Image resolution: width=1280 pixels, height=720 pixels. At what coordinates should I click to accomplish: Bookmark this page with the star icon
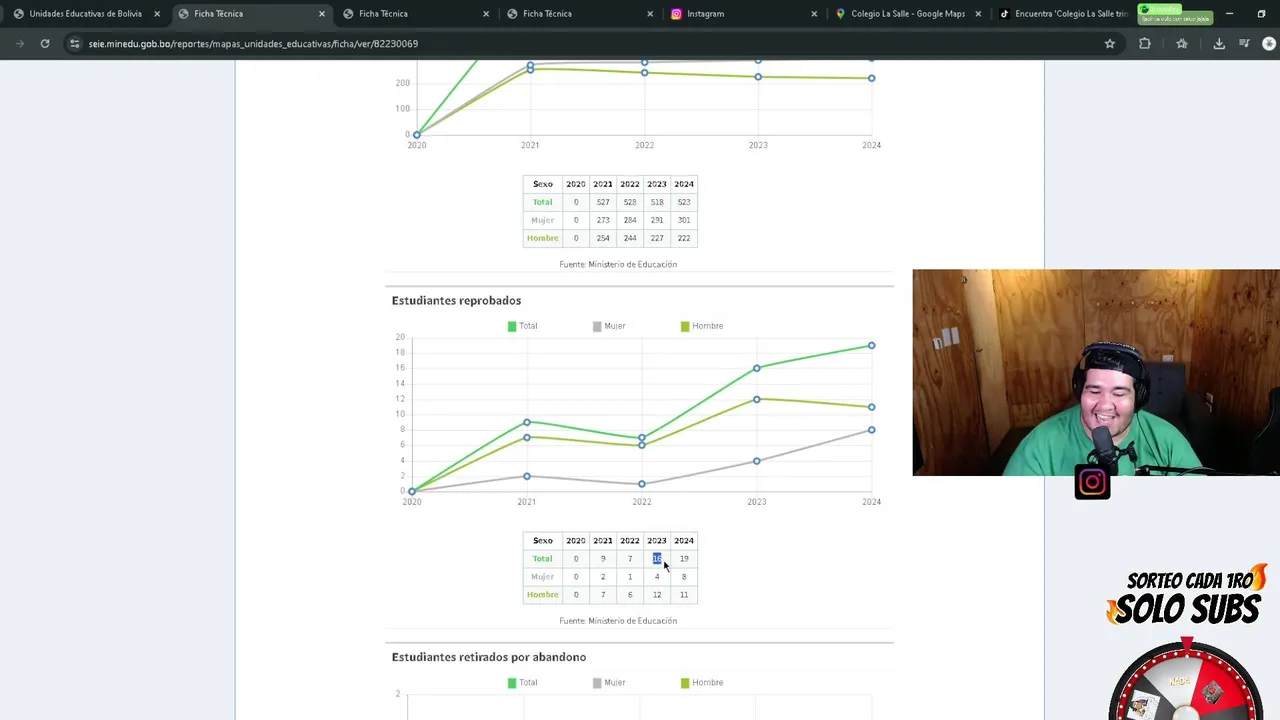[1109, 44]
